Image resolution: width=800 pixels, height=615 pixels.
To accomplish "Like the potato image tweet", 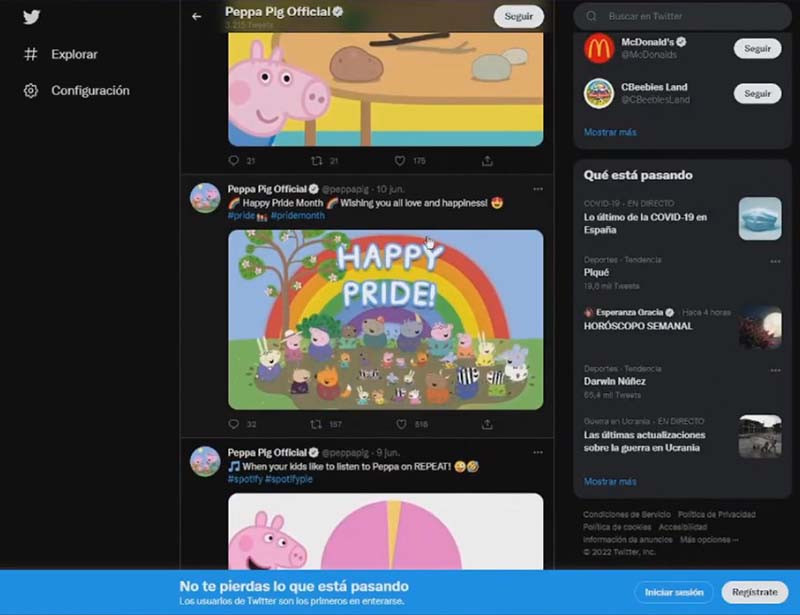I will [x=400, y=161].
